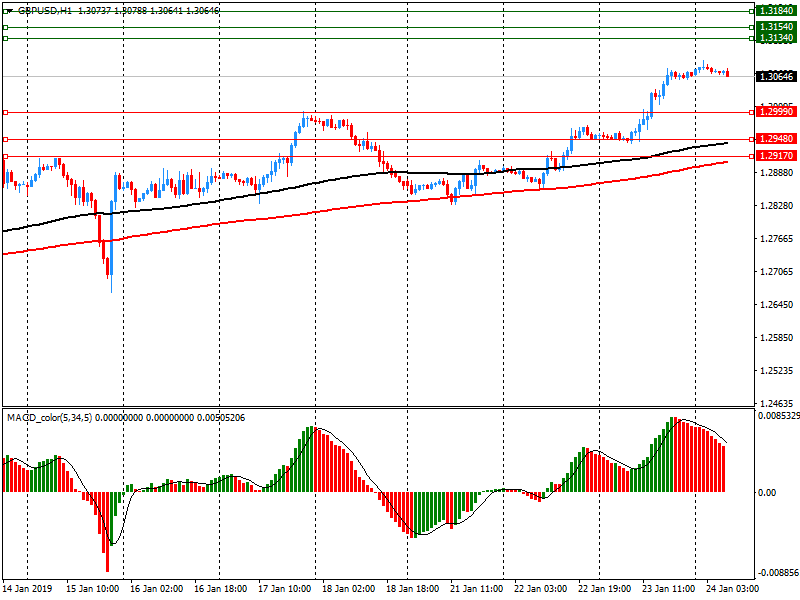Select right-end handle of the 1.31840 line

tap(752, 11)
